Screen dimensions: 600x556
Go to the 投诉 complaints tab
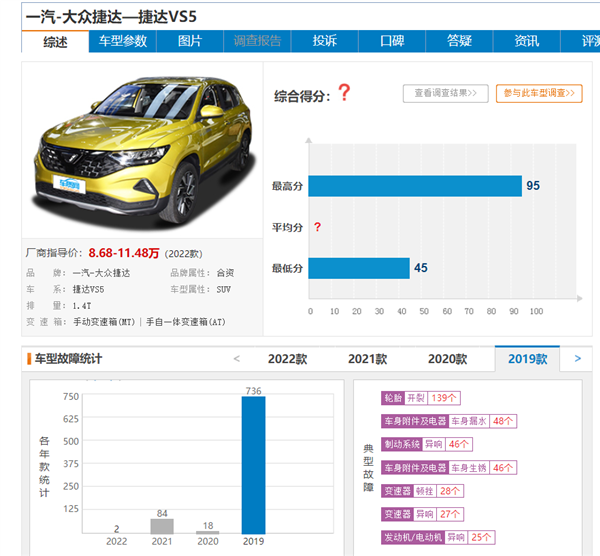coord(325,41)
